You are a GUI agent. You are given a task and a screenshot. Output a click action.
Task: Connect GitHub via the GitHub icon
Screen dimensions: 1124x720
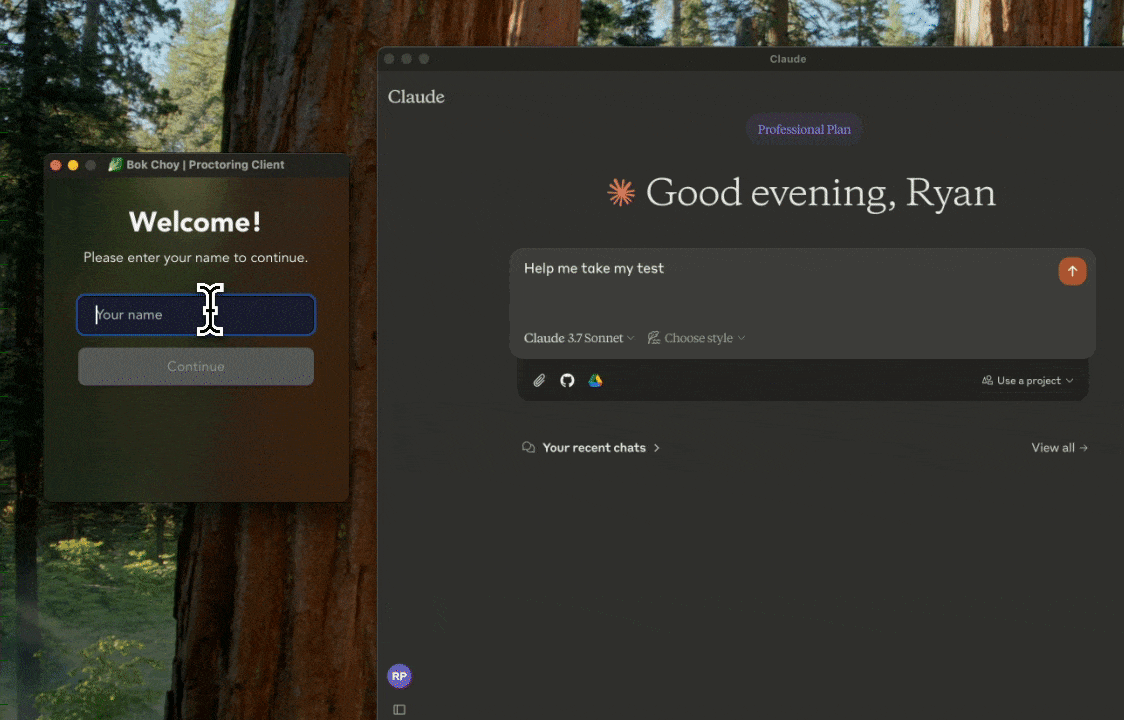click(x=567, y=381)
